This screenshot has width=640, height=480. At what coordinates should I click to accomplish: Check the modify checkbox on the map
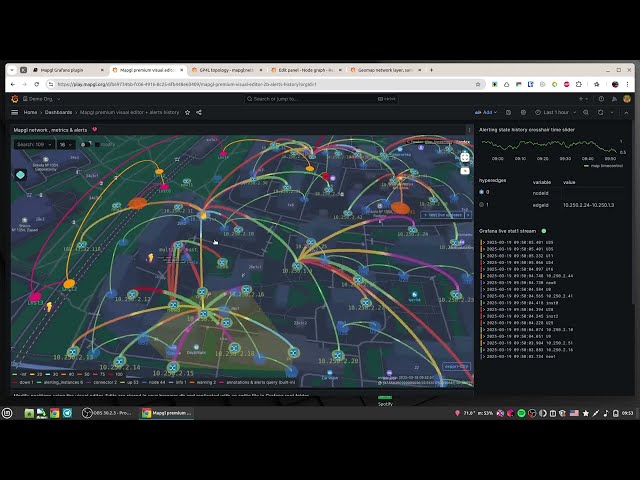pos(97,144)
